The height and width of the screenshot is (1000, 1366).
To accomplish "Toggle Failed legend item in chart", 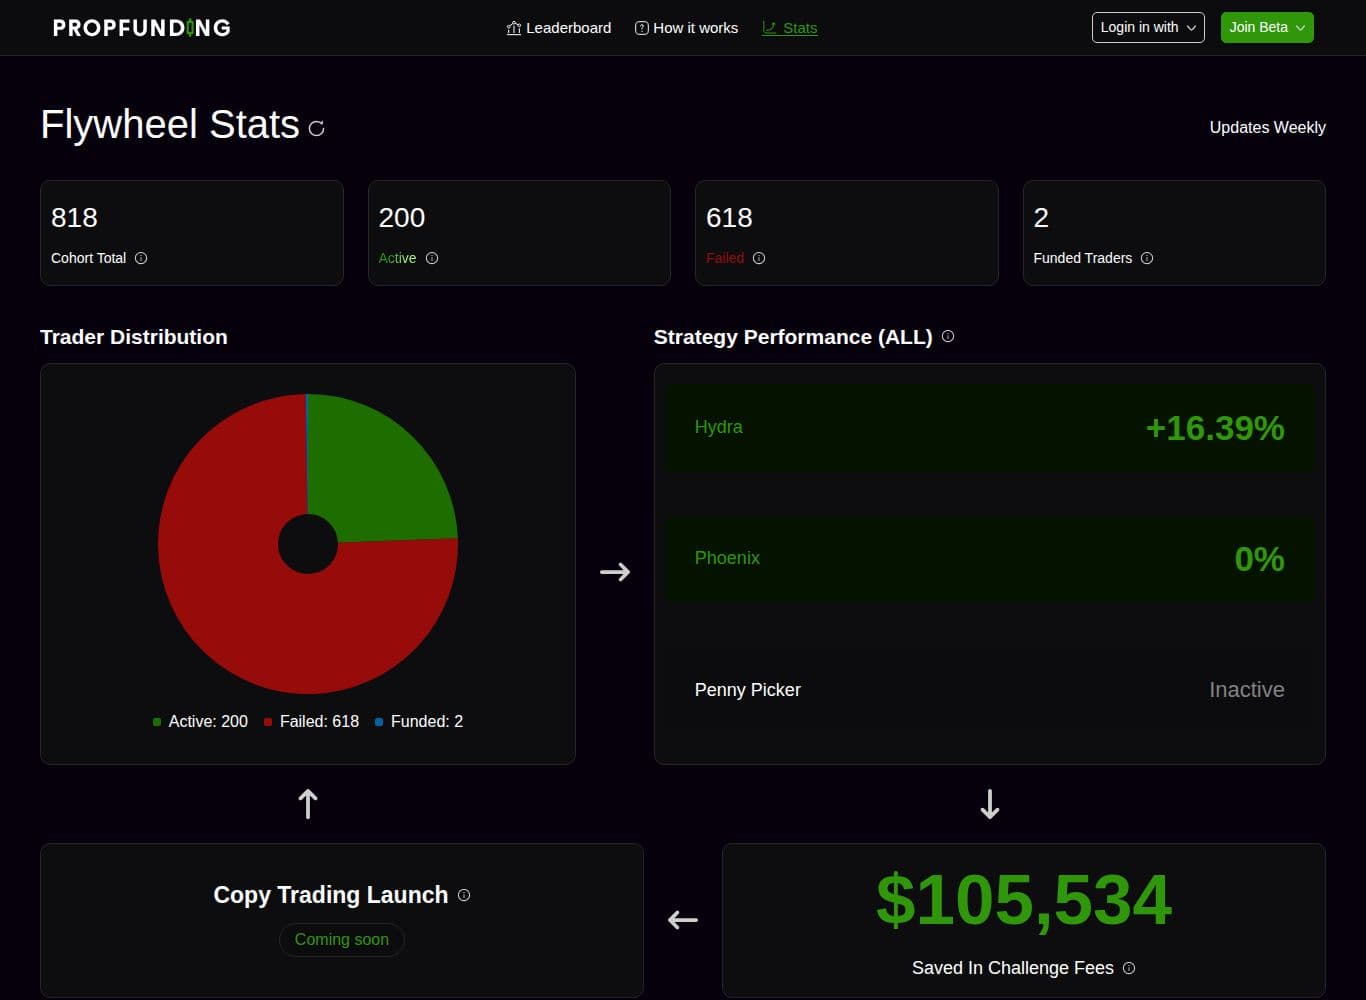I will click(x=311, y=721).
